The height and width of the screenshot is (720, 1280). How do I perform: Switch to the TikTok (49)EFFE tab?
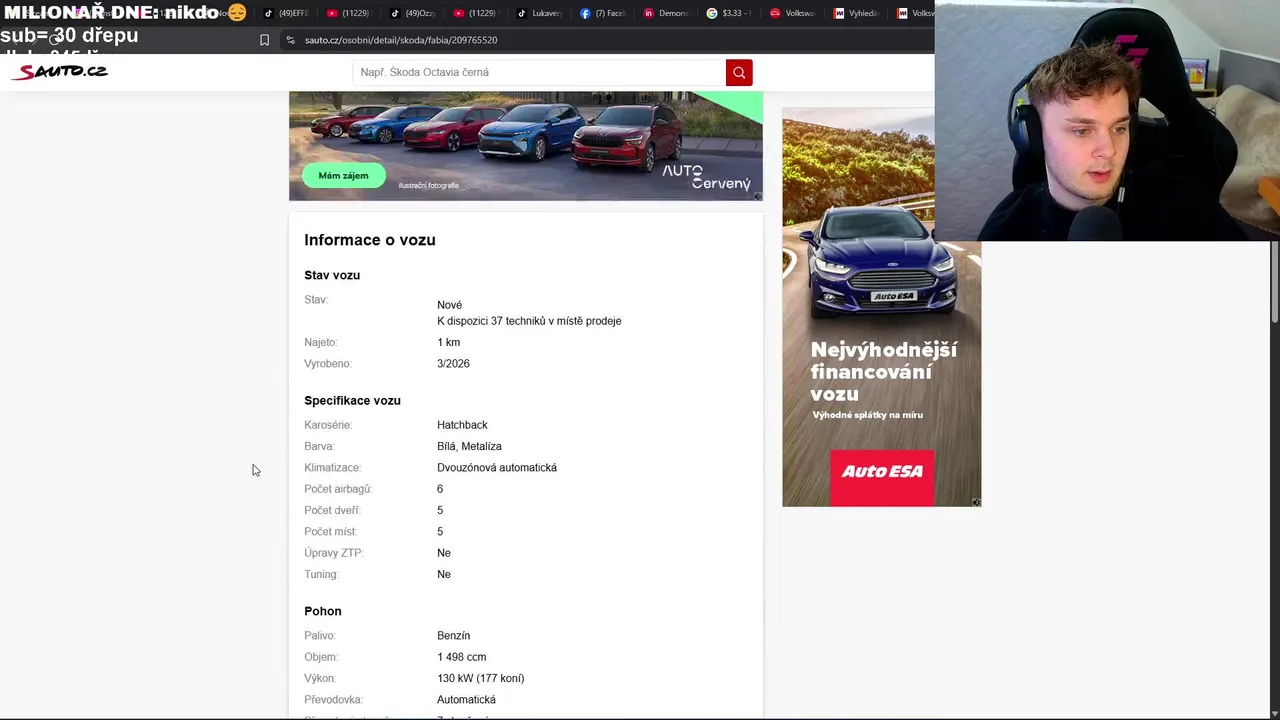[287, 13]
